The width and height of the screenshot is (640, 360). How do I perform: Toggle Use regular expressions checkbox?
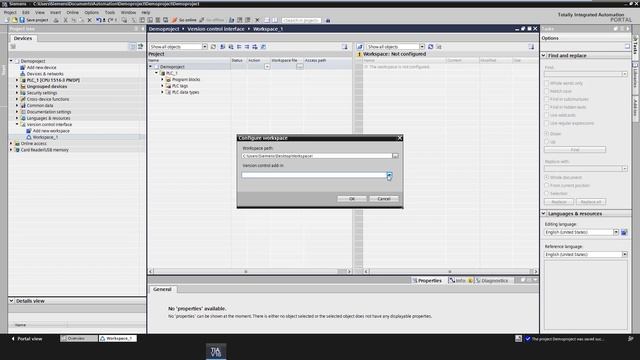click(547, 123)
